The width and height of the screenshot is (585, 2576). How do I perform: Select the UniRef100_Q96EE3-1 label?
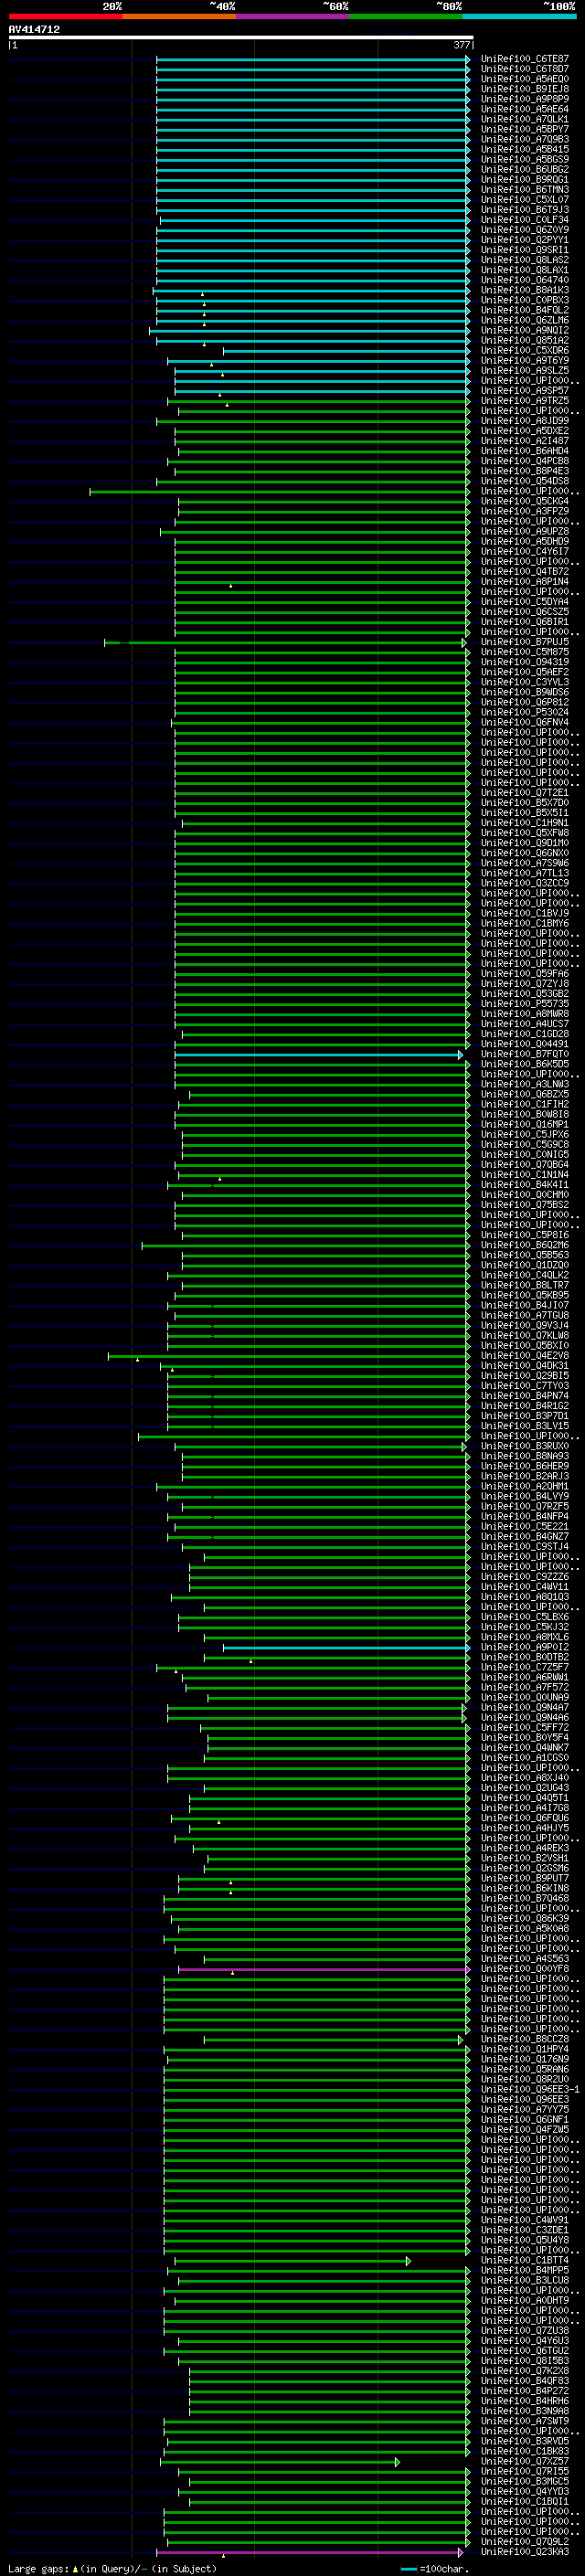pos(530,2089)
